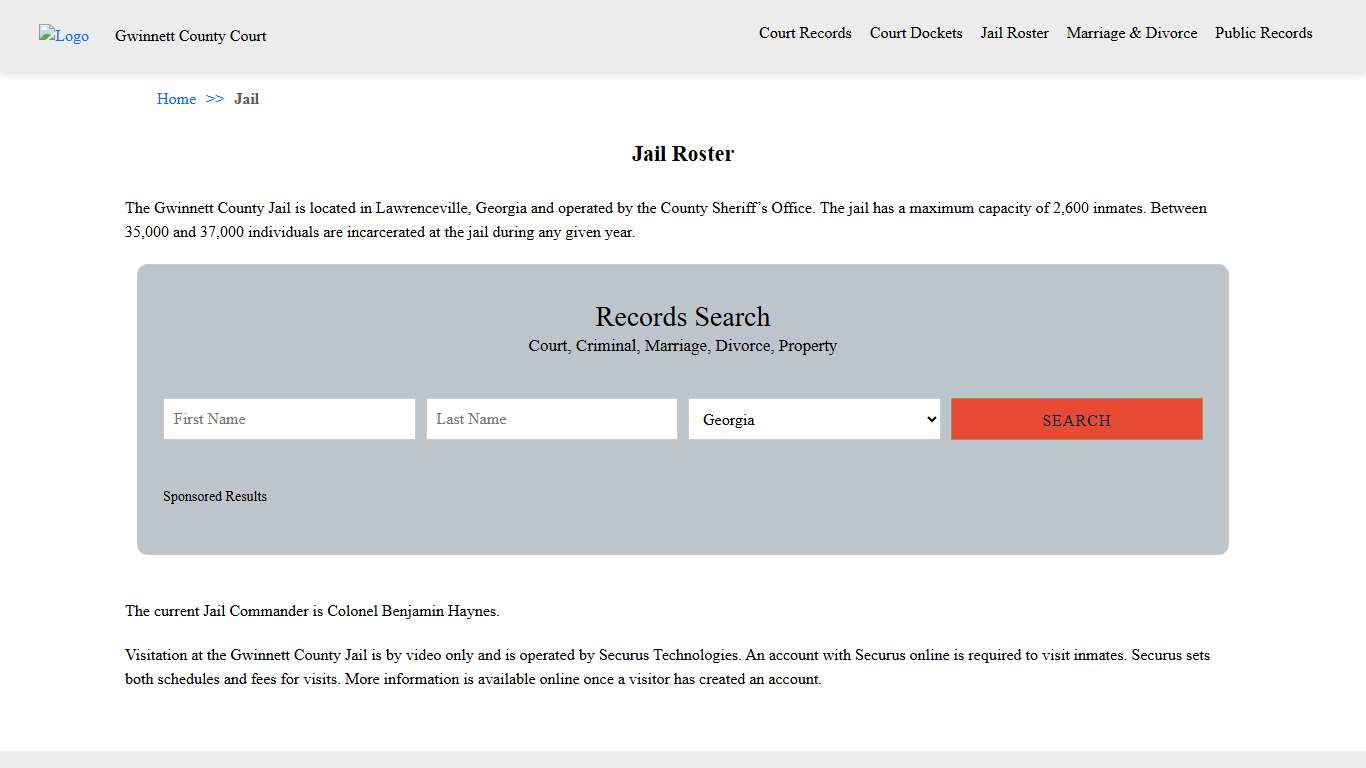
Task: Click inside the First Name field
Action: pyautogui.click(x=288, y=419)
